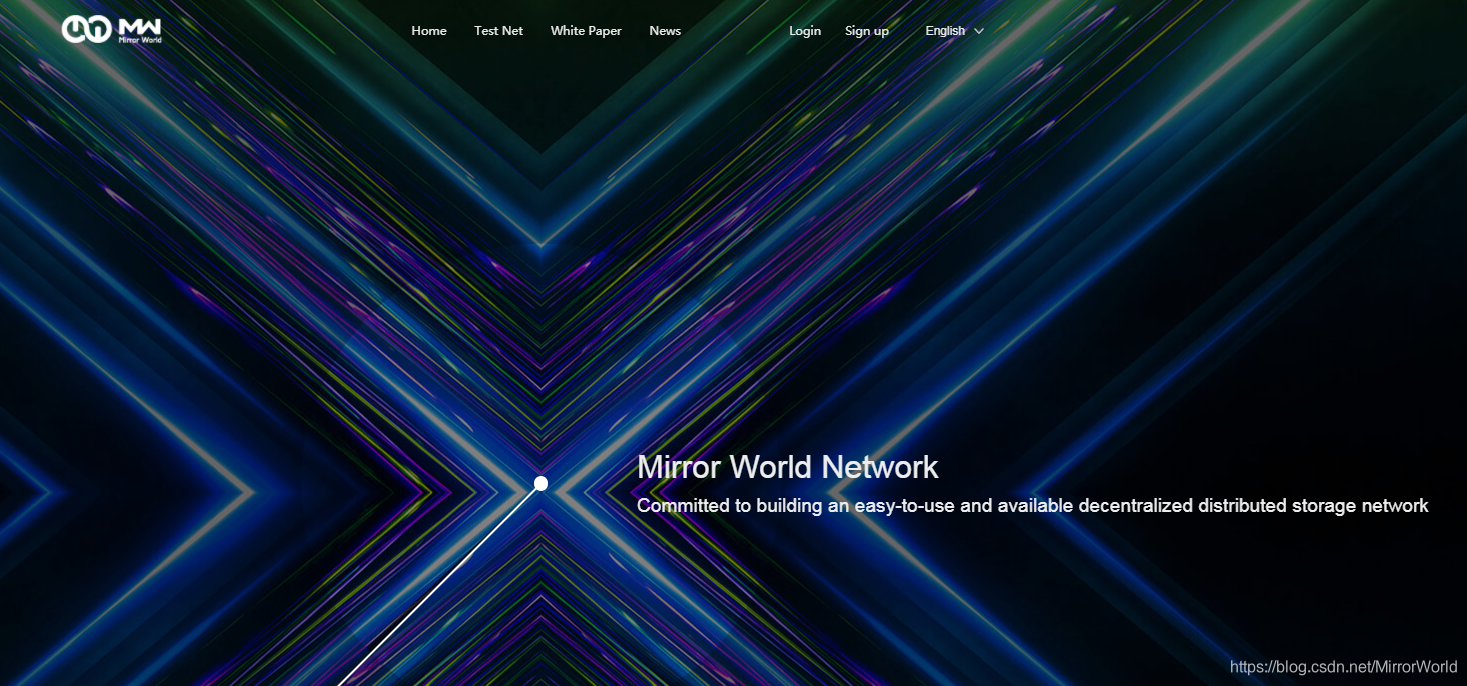Select the Mirror World Network heading
1467x686 pixels.
788,467
